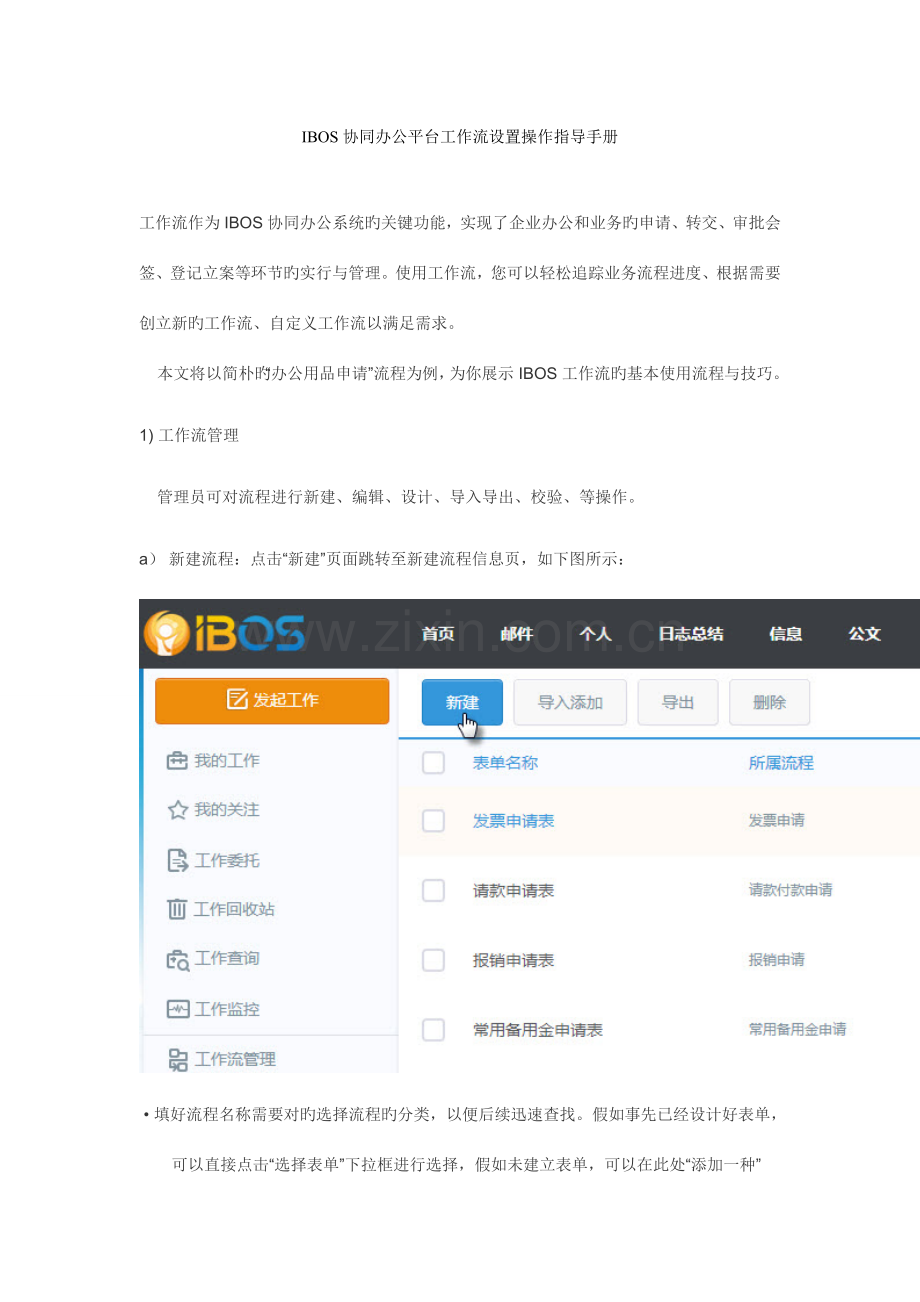
Task: Check the 常用备用金申请表 row checkbox
Action: [433, 1030]
